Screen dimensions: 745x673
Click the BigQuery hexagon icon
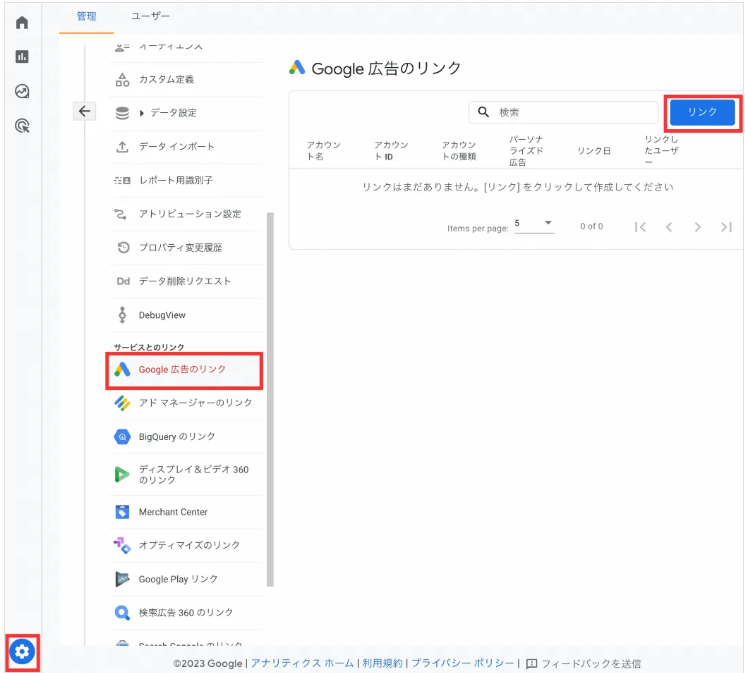(x=122, y=436)
